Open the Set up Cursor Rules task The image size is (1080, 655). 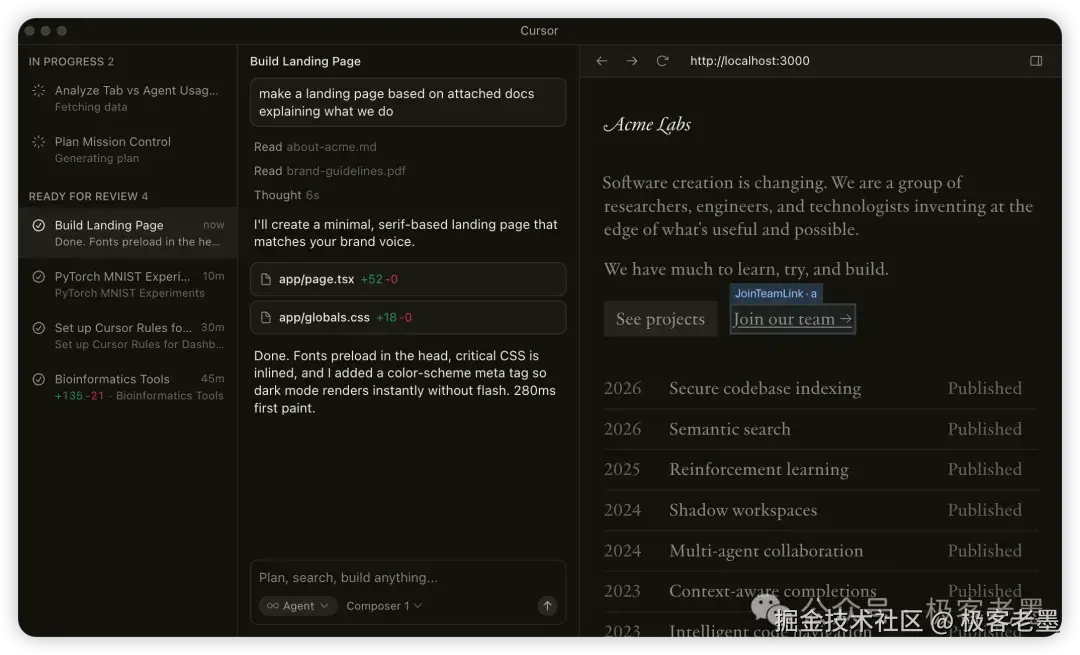pos(127,335)
